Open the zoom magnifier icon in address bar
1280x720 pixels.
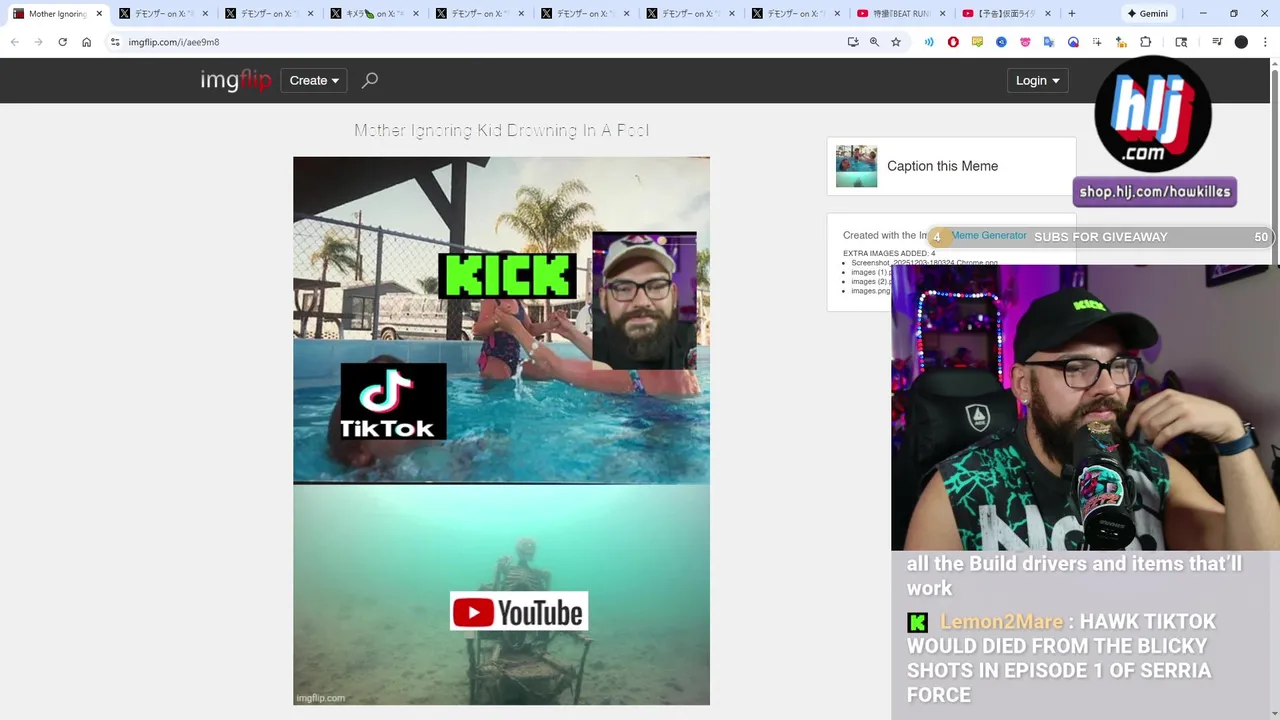pyautogui.click(x=874, y=42)
